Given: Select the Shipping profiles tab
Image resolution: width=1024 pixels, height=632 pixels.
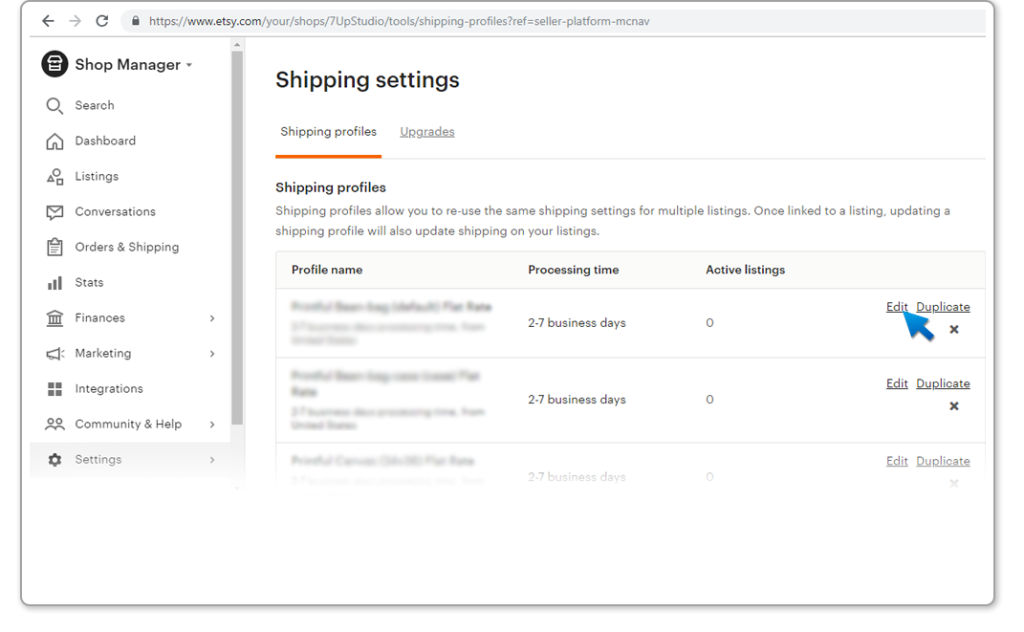Looking at the screenshot, I should tap(328, 132).
